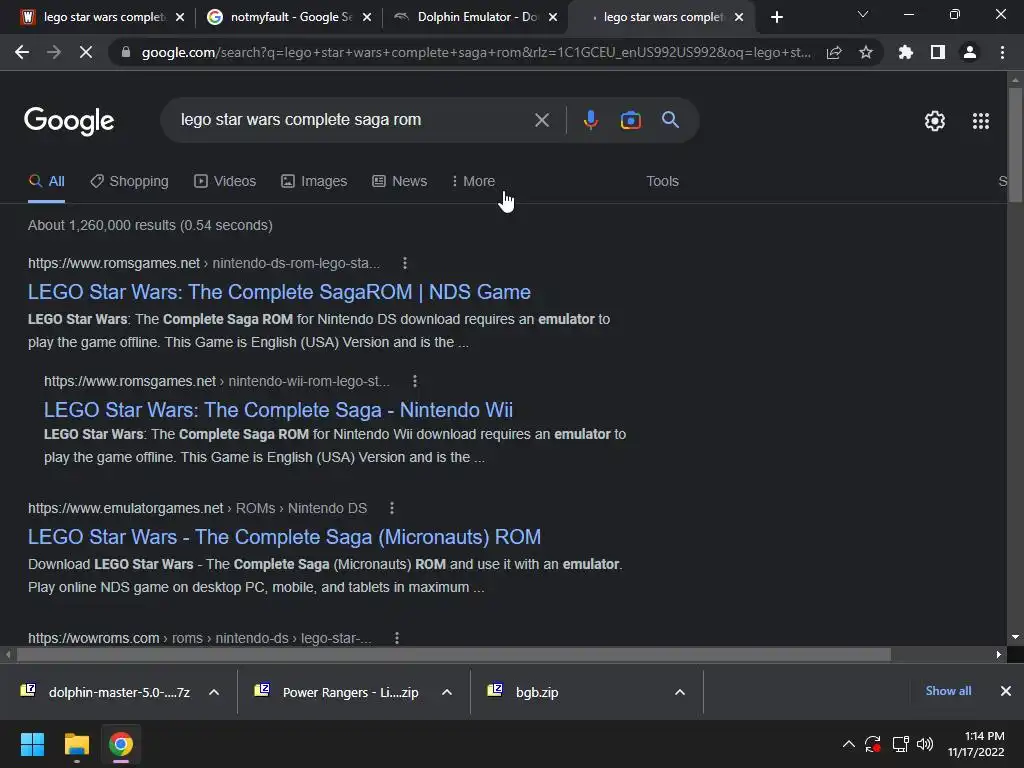Image resolution: width=1024 pixels, height=768 pixels.
Task: Bookmark this page with the star icon
Action: pyautogui.click(x=866, y=52)
